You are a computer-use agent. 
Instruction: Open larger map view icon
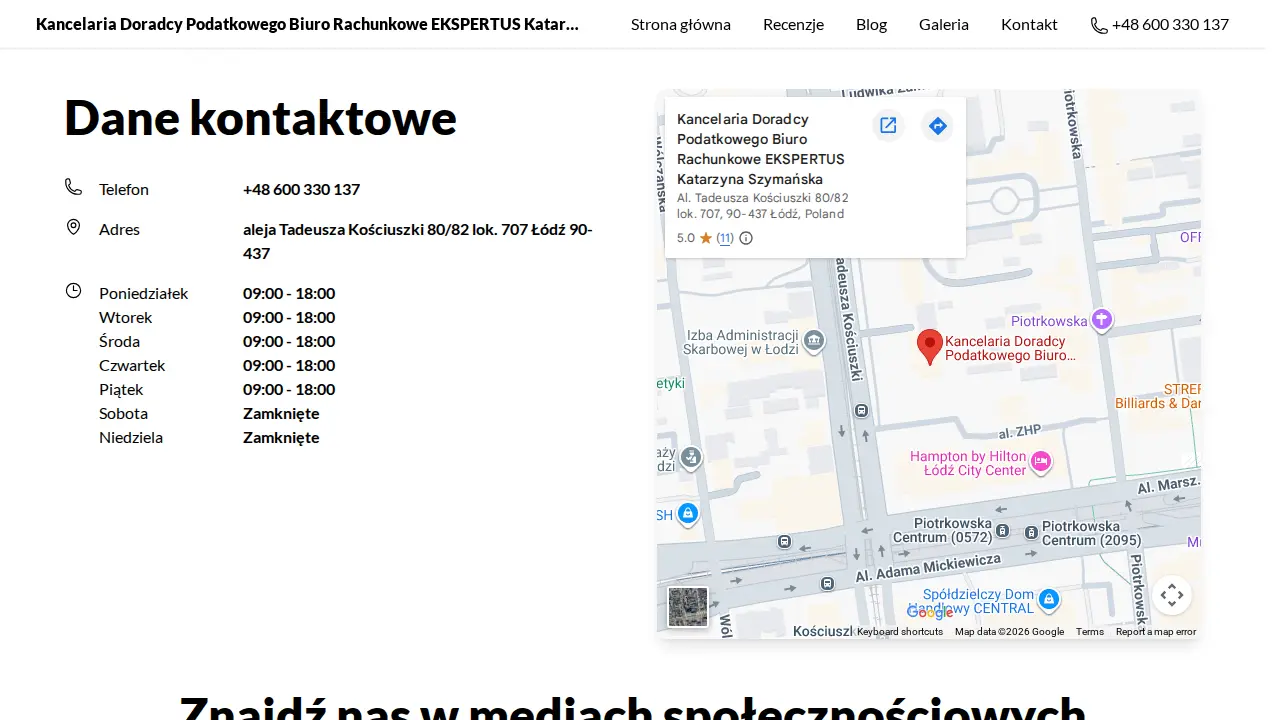pyautogui.click(x=888, y=125)
